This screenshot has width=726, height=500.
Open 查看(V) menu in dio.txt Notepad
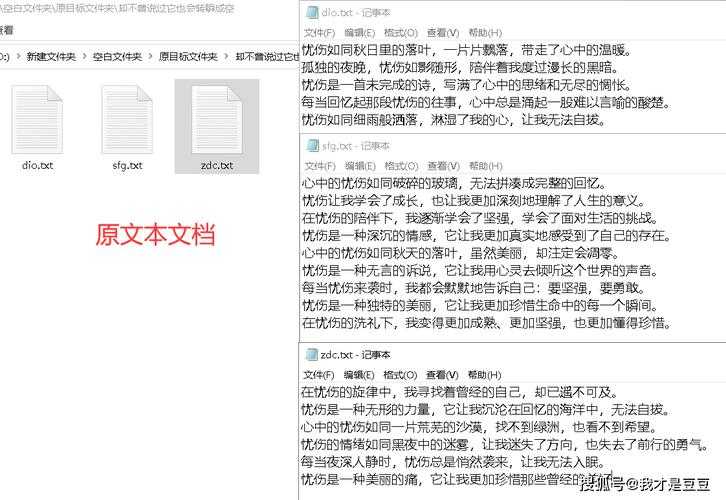pos(443,33)
